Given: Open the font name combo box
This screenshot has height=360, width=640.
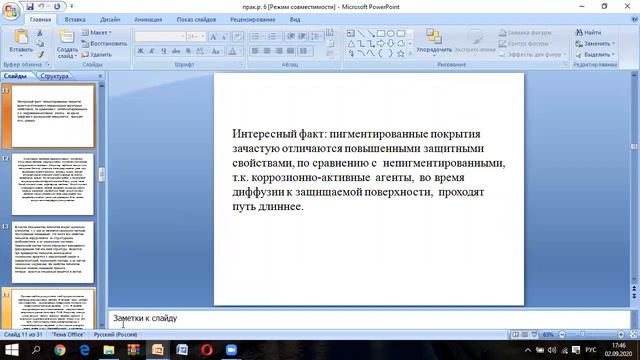Looking at the screenshot, I should pos(160,37).
